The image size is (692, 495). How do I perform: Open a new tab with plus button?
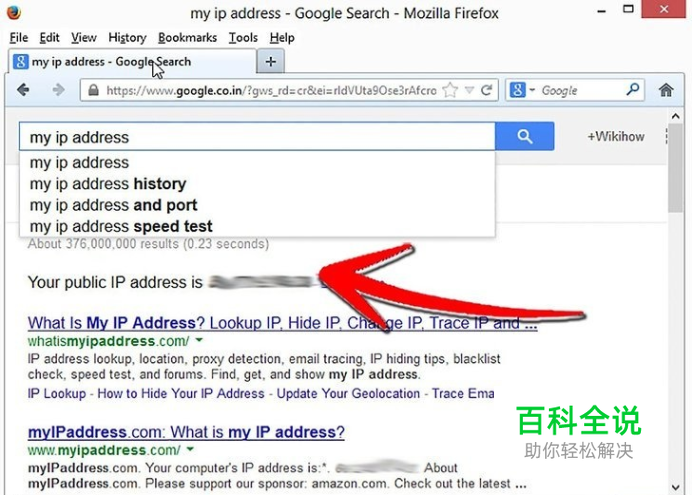[271, 61]
